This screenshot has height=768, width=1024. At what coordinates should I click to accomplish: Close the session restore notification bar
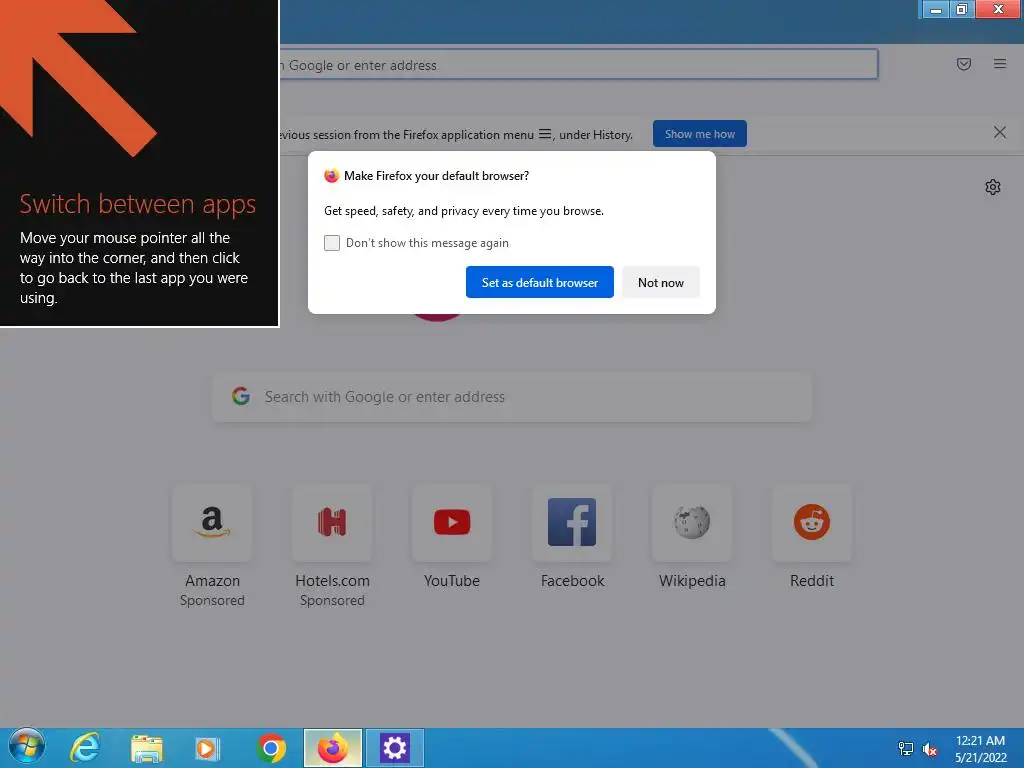[x=999, y=133]
